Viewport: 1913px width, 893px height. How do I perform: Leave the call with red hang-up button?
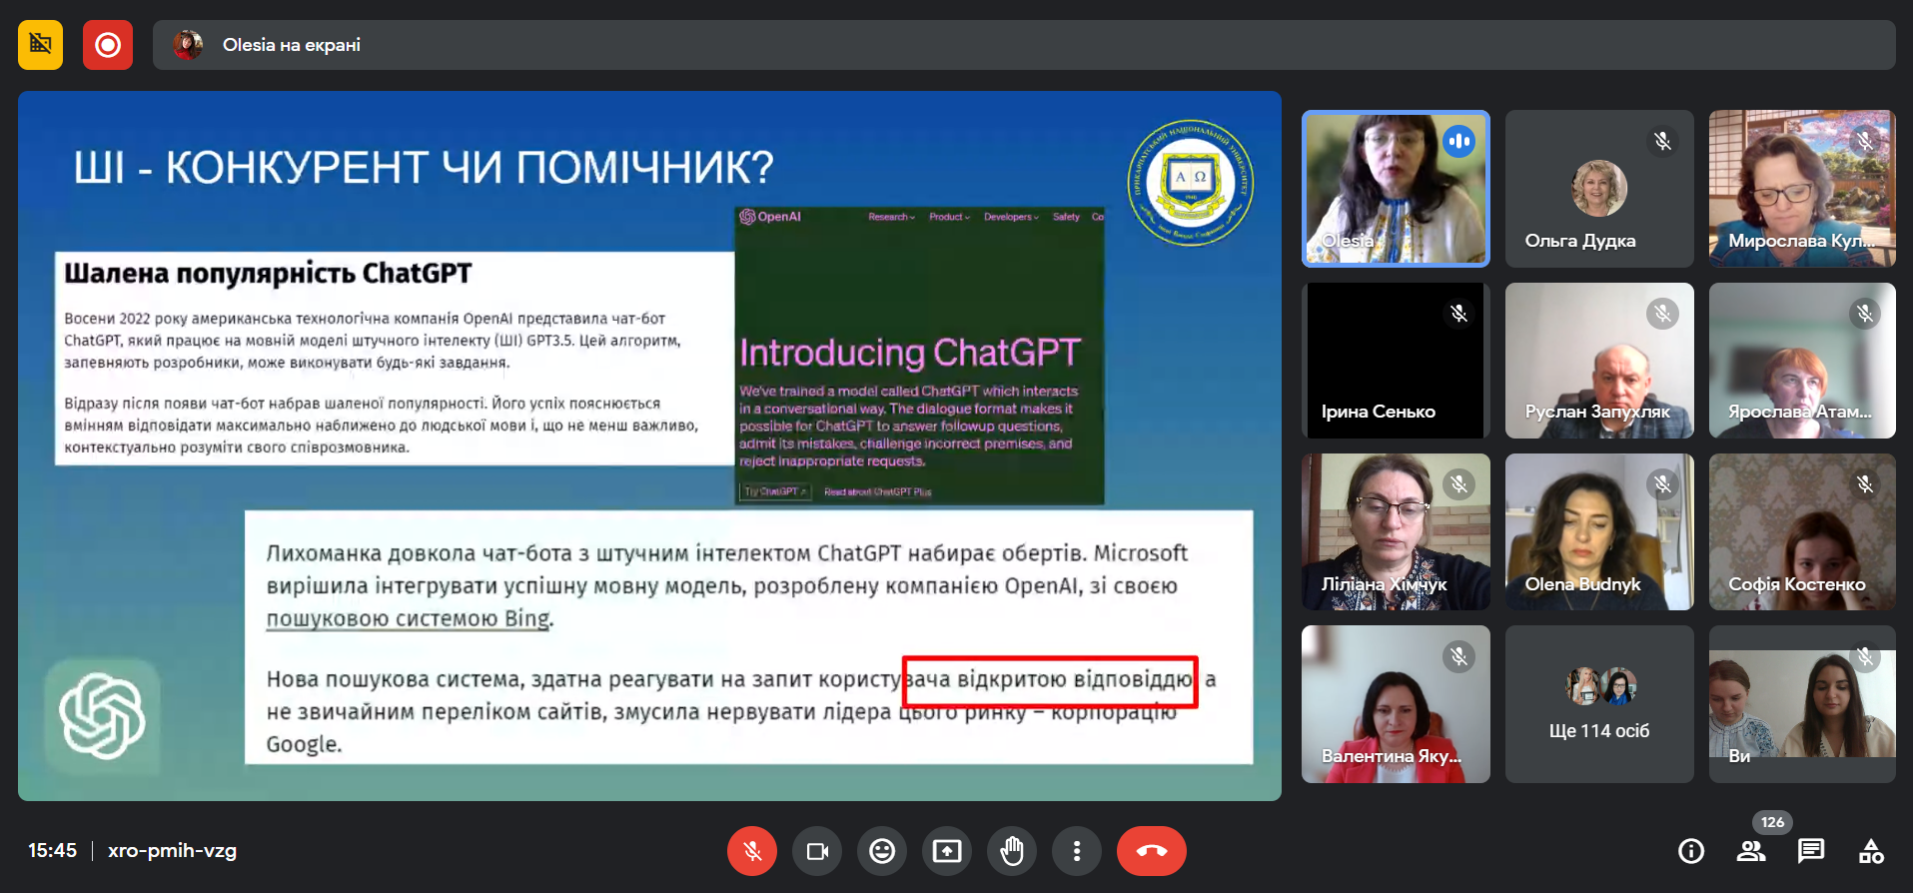(1151, 851)
